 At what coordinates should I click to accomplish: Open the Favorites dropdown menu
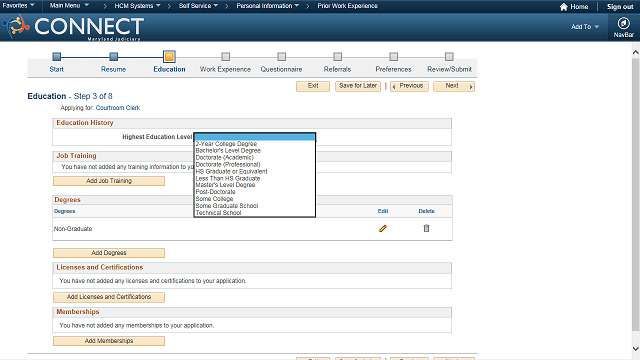point(18,6)
